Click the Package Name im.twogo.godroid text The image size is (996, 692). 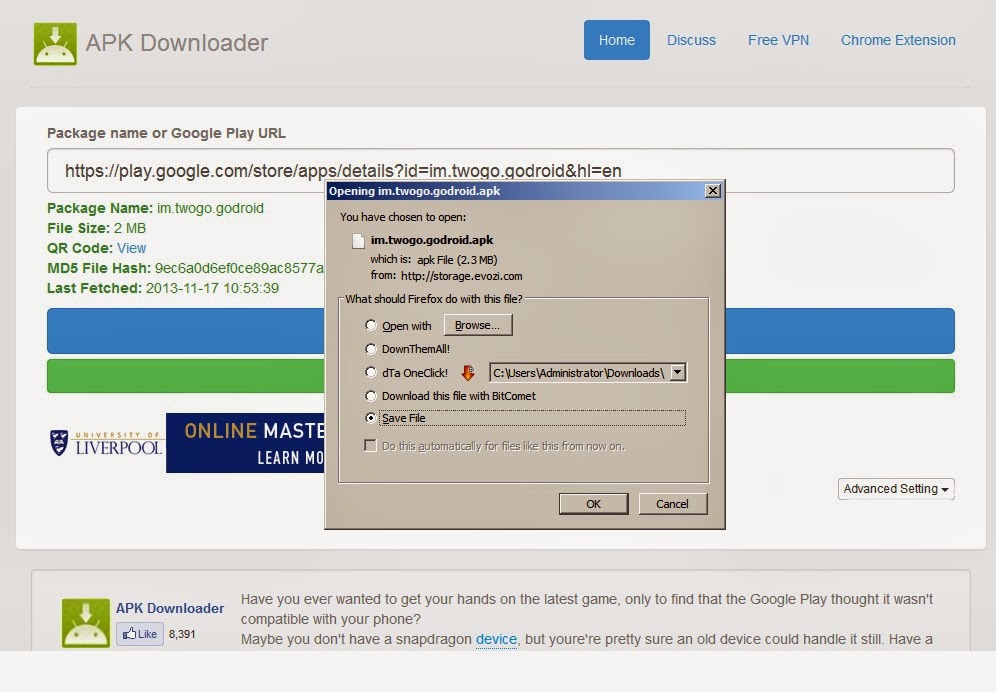tap(155, 208)
